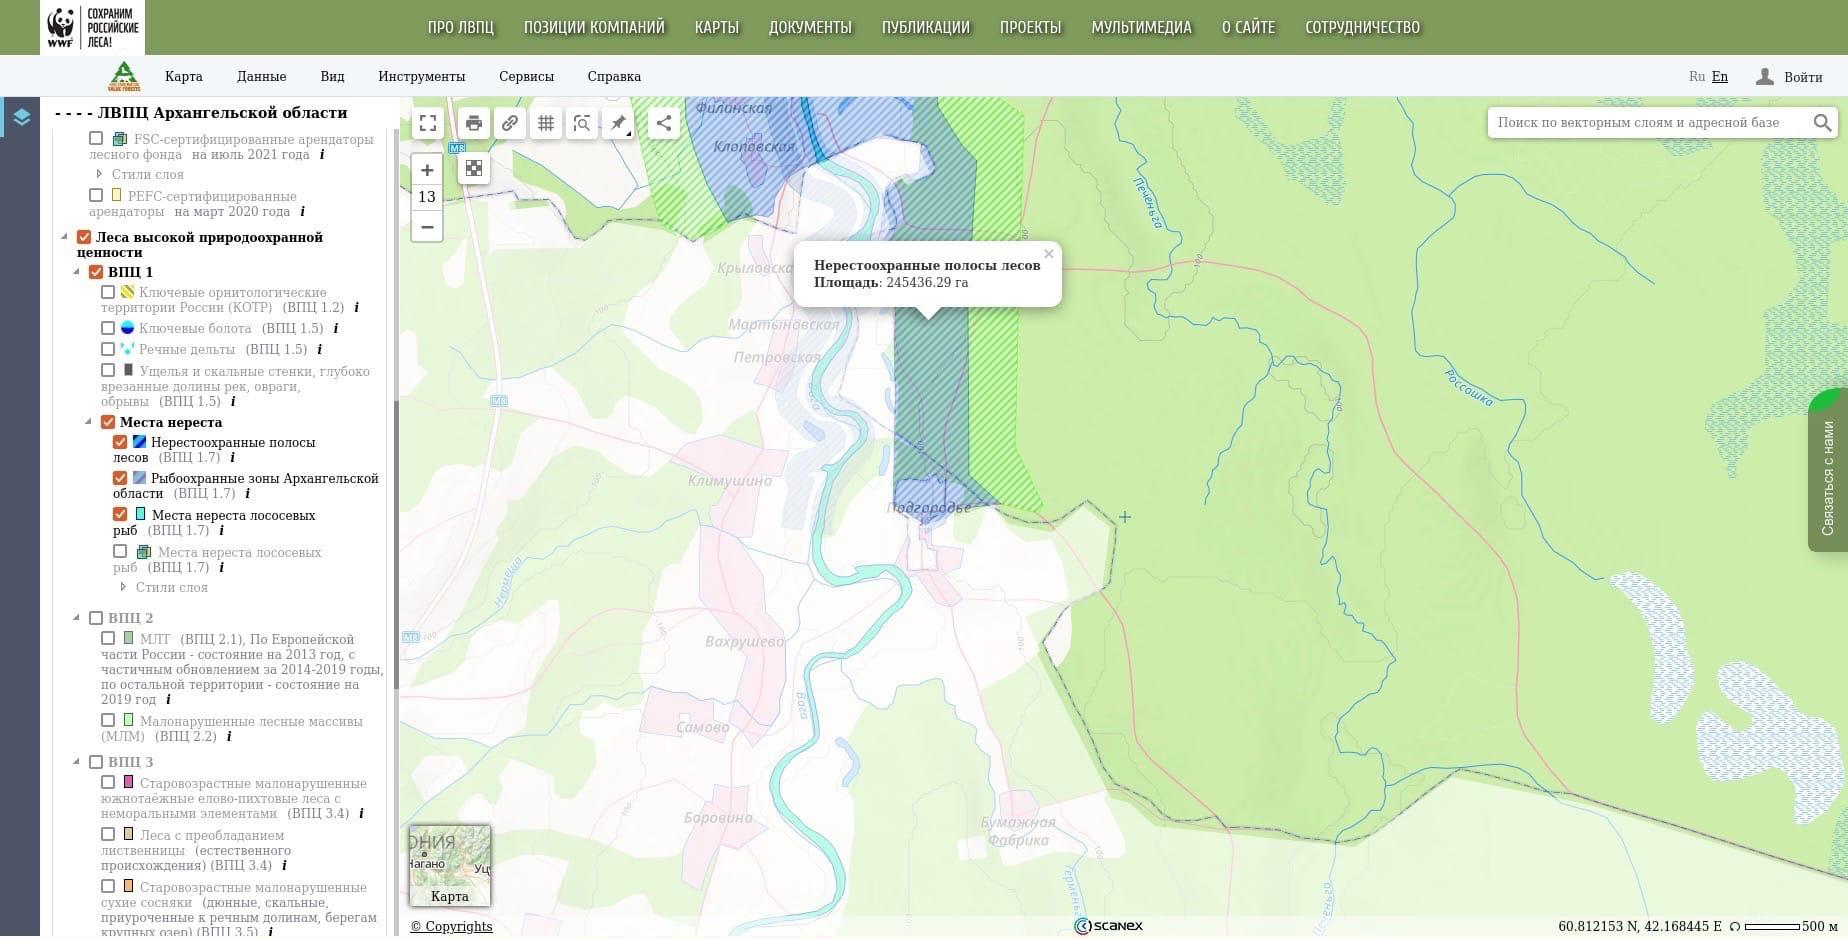Click the search magnifier icon
The image size is (1848, 939).
tap(1822, 122)
